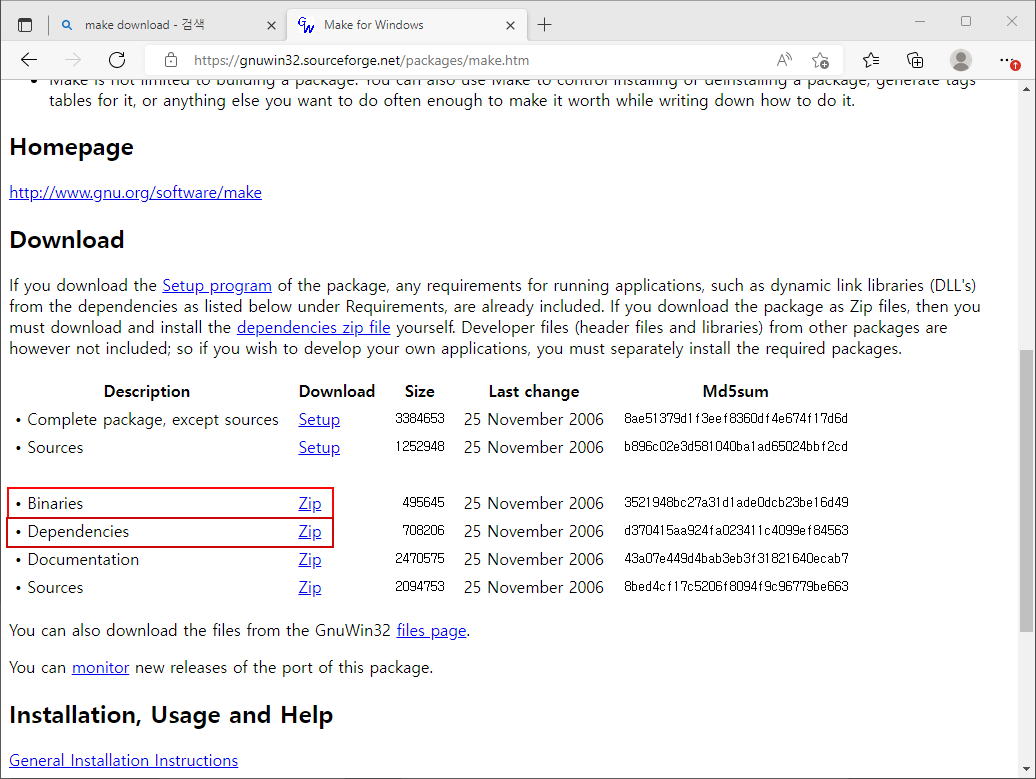Click the address bar URL

361,60
